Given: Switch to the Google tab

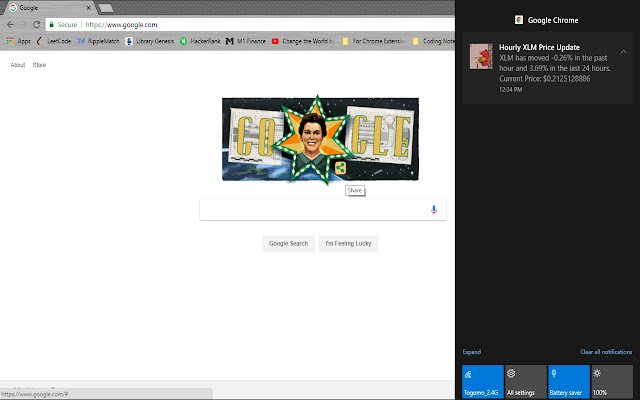Looking at the screenshot, I should [x=49, y=8].
